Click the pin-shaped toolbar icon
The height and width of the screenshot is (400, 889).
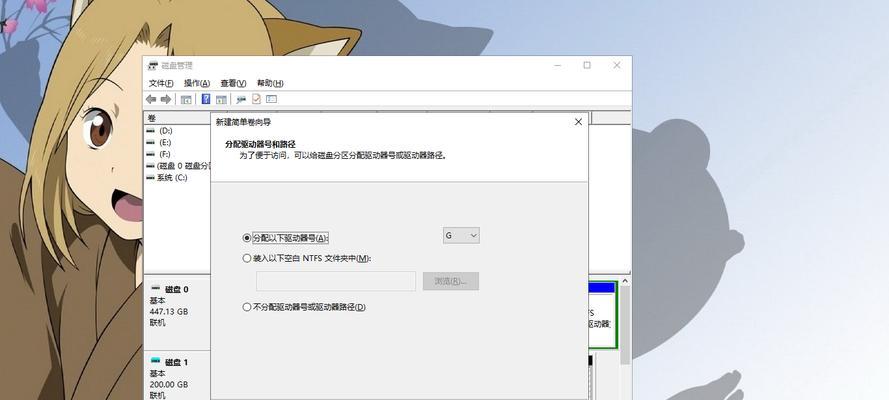pos(241,100)
